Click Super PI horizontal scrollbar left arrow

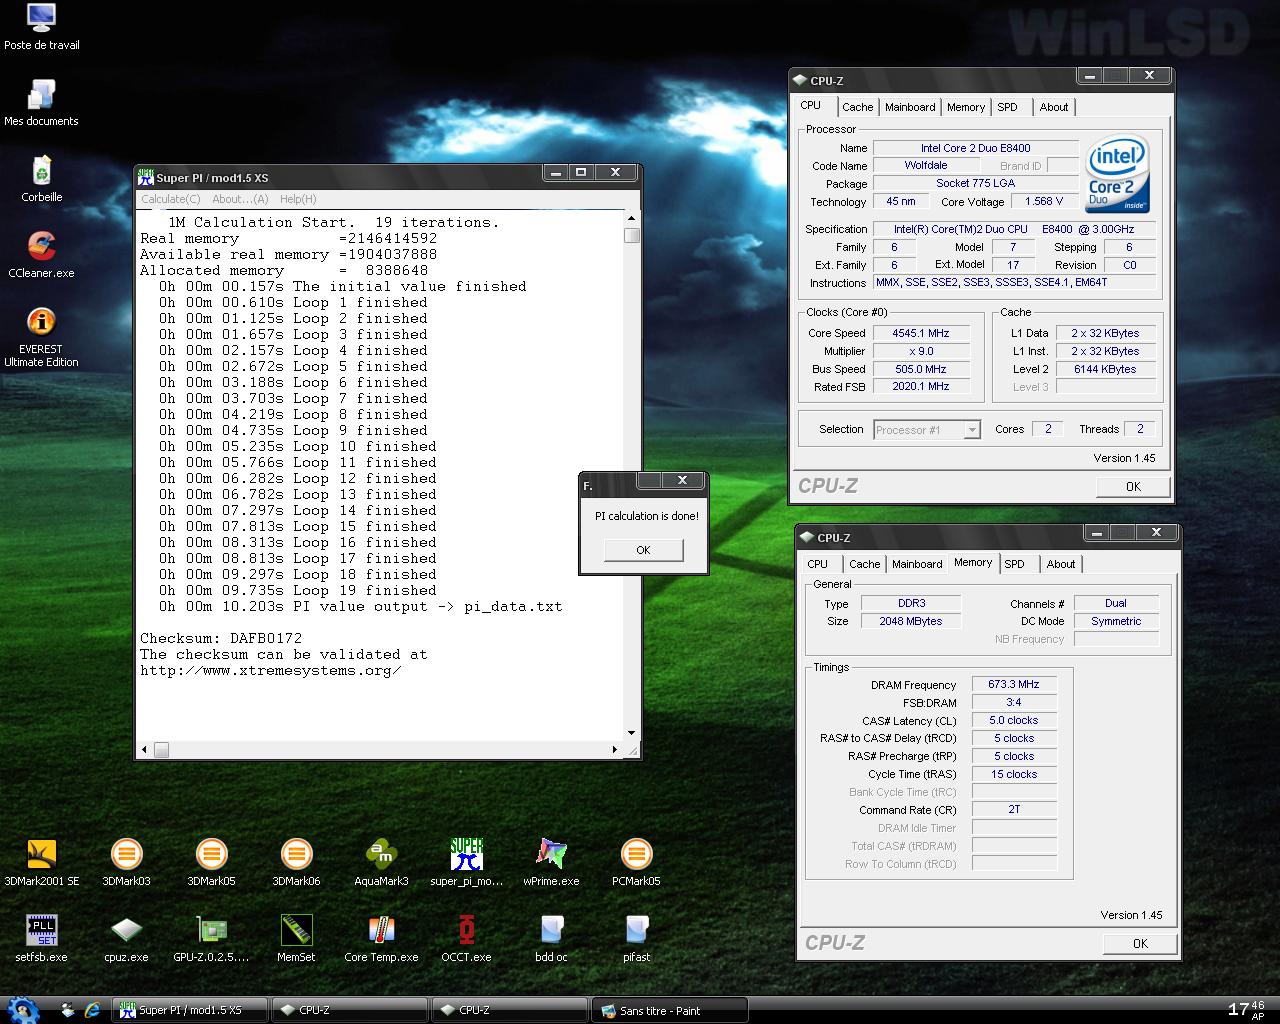point(146,749)
